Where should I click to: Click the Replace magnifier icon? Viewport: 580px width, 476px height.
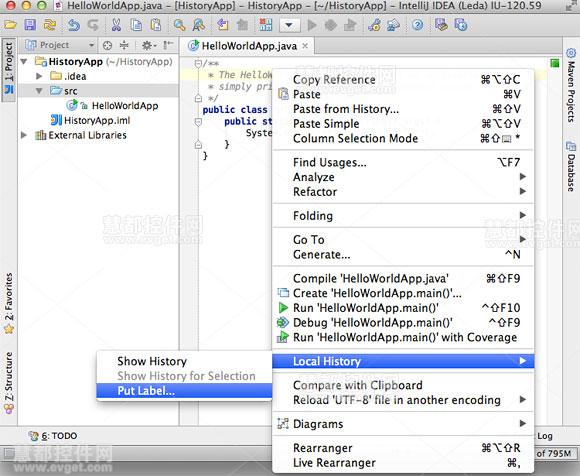(x=199, y=25)
